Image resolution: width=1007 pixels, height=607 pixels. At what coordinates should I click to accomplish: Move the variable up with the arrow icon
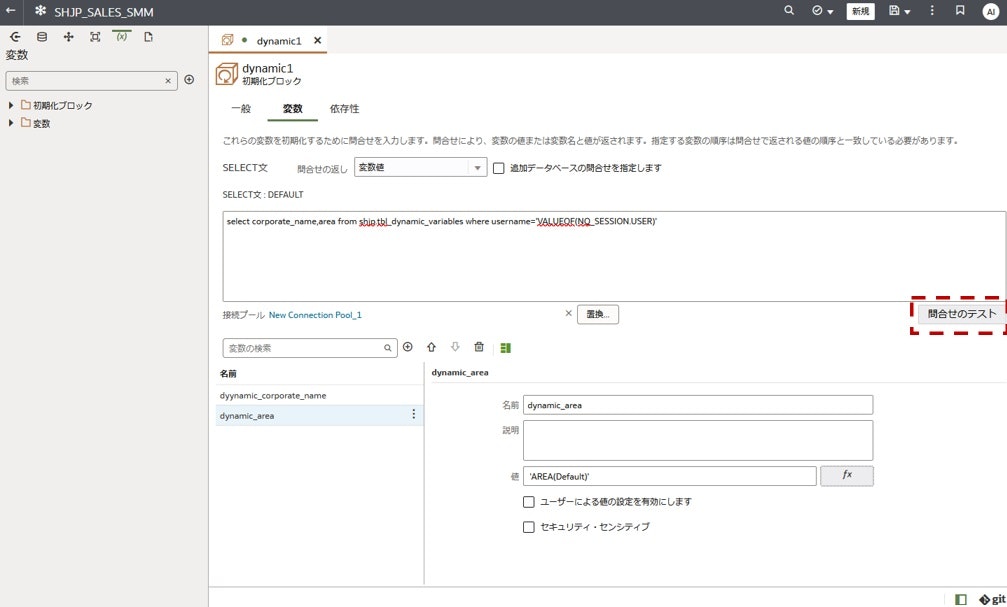(432, 347)
